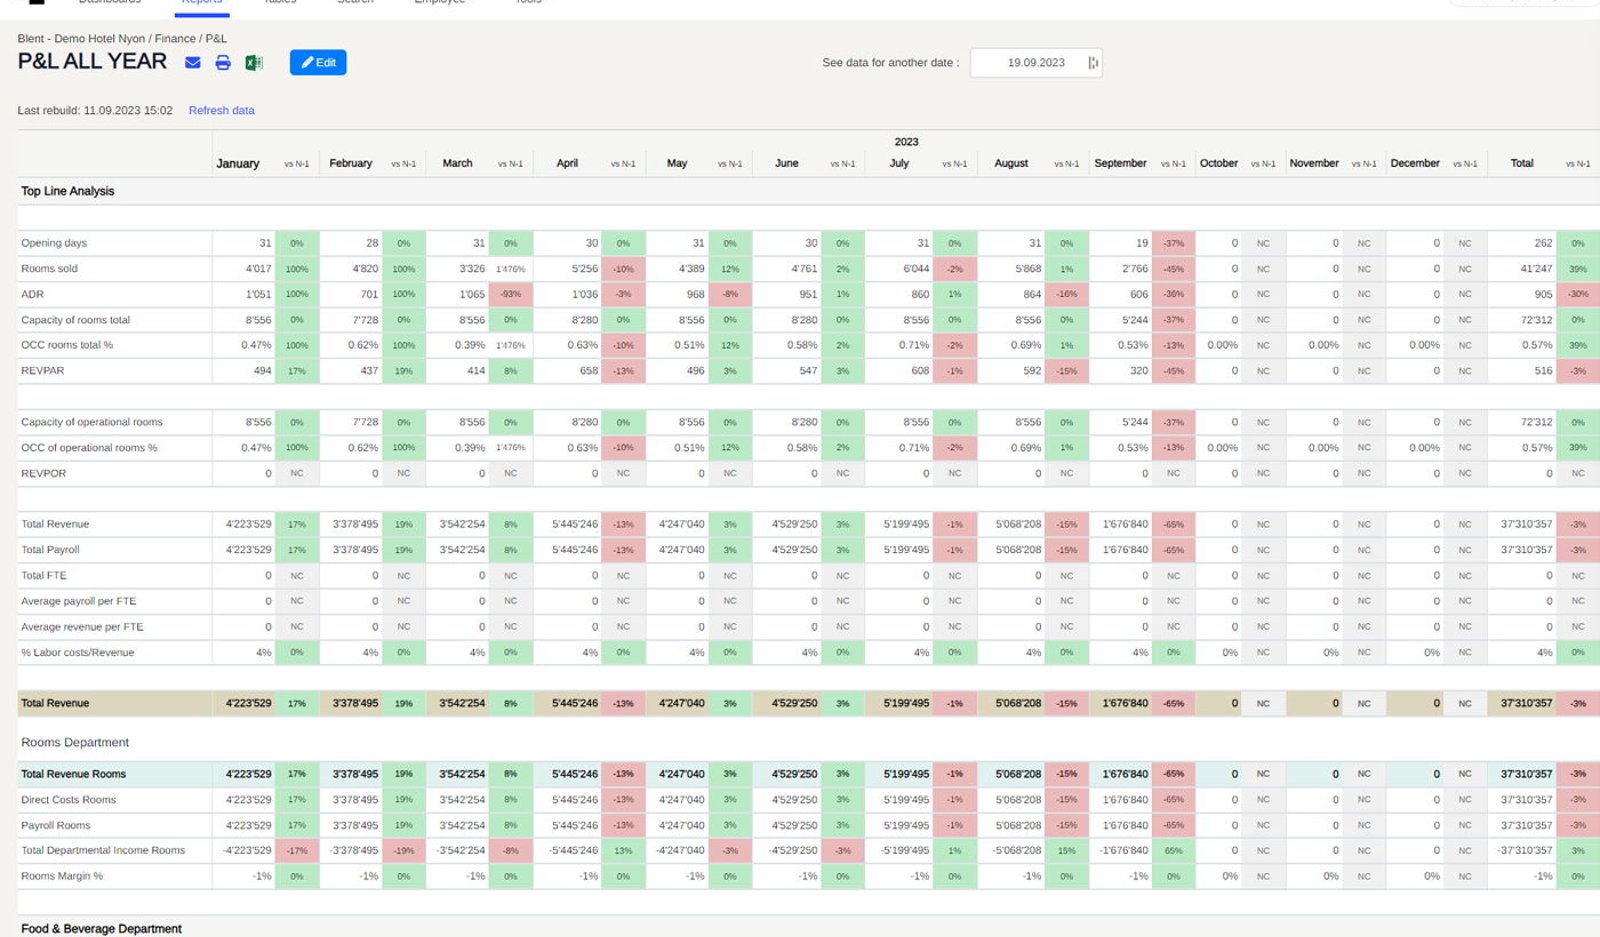
Task: Click the breadcrumb 'Blent - Demo Hotel Nyon / Finance / P&L'
Action: pos(122,39)
